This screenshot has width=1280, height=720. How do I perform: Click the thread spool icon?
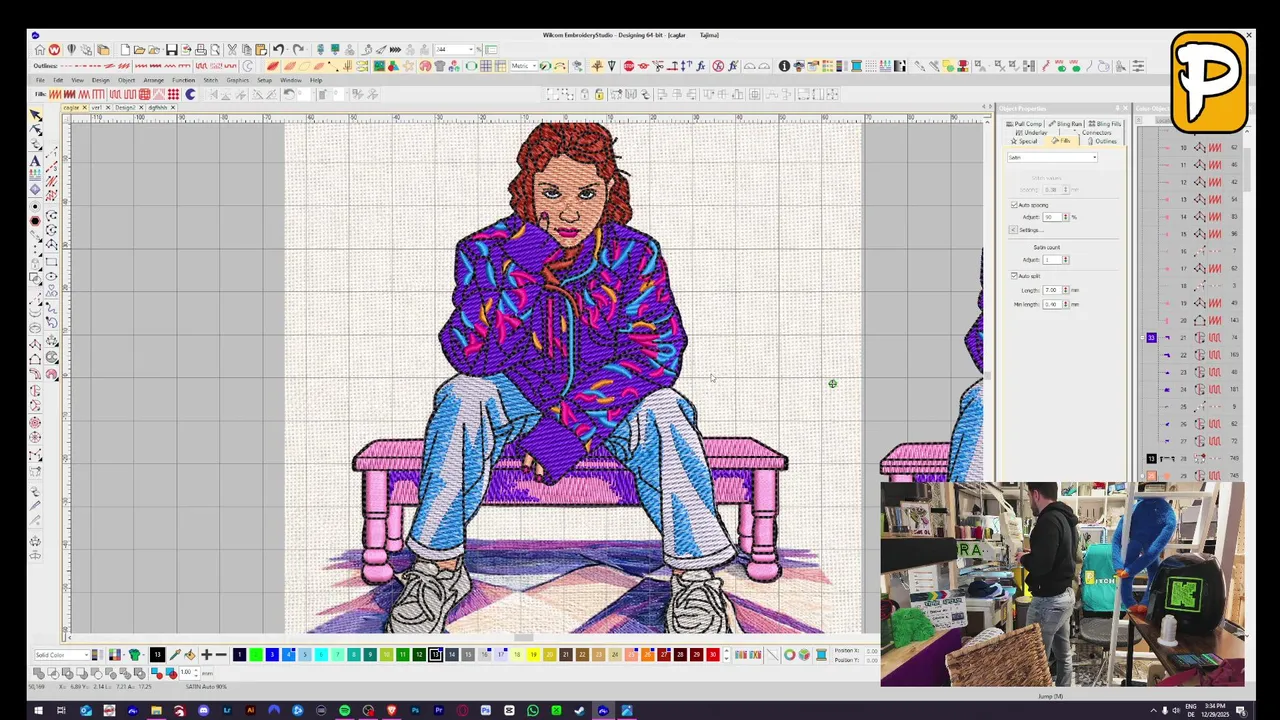click(821, 655)
